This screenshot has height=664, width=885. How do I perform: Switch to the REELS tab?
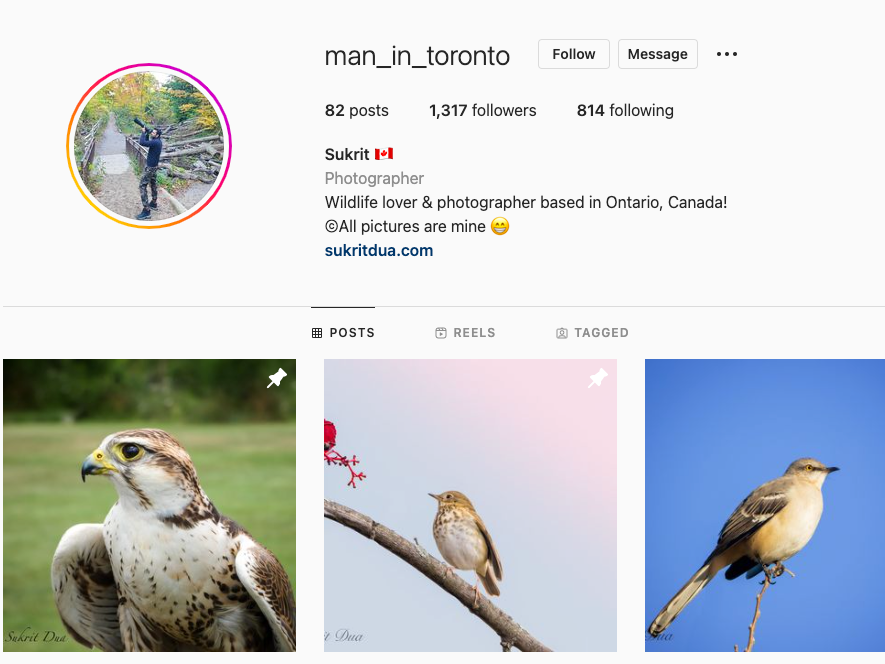tap(465, 333)
